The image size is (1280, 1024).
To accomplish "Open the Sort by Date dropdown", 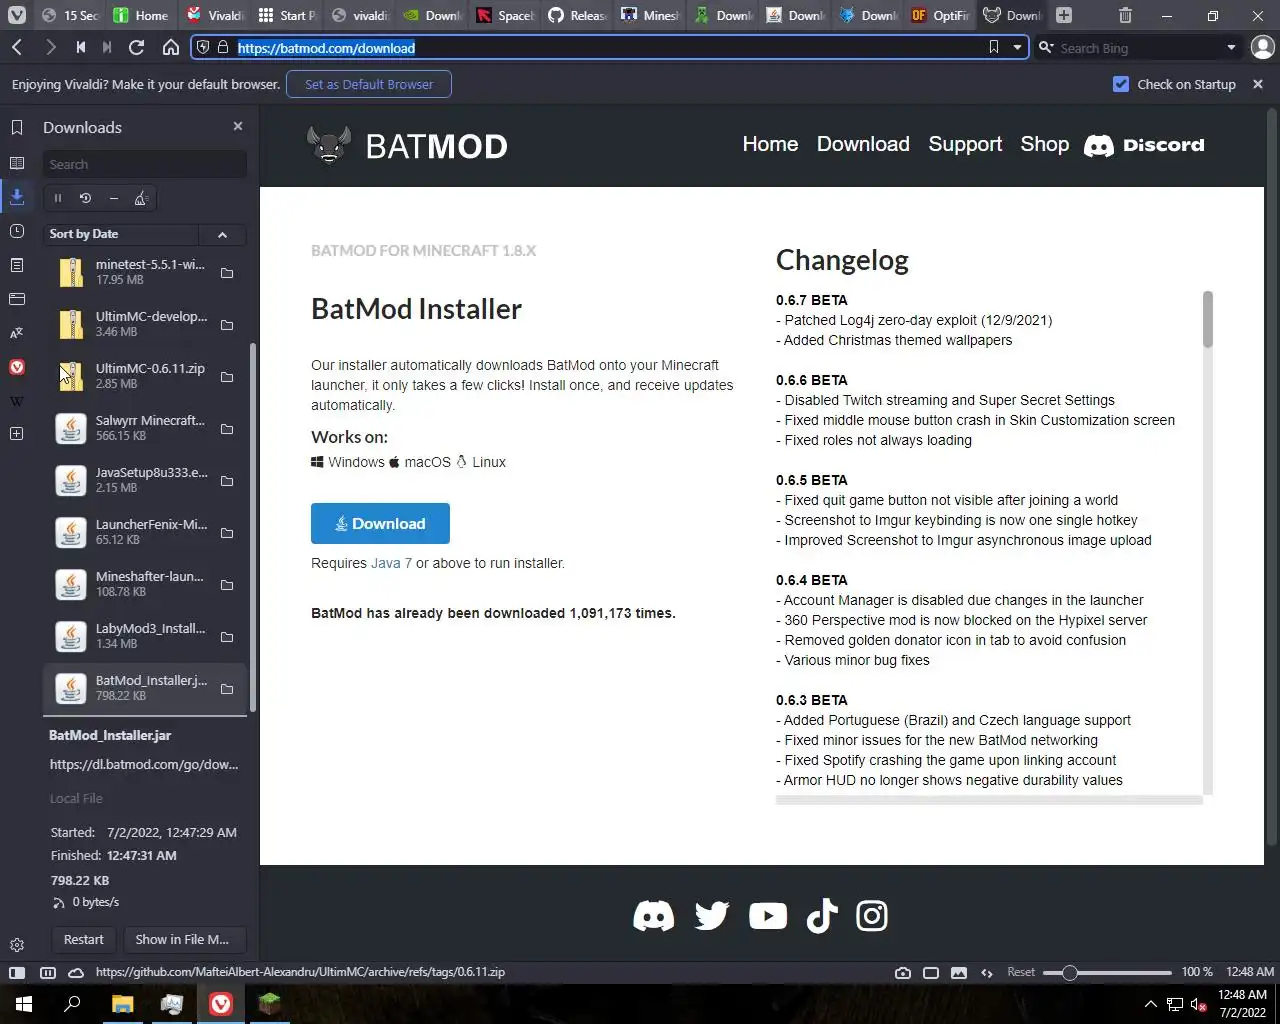I will 120,234.
